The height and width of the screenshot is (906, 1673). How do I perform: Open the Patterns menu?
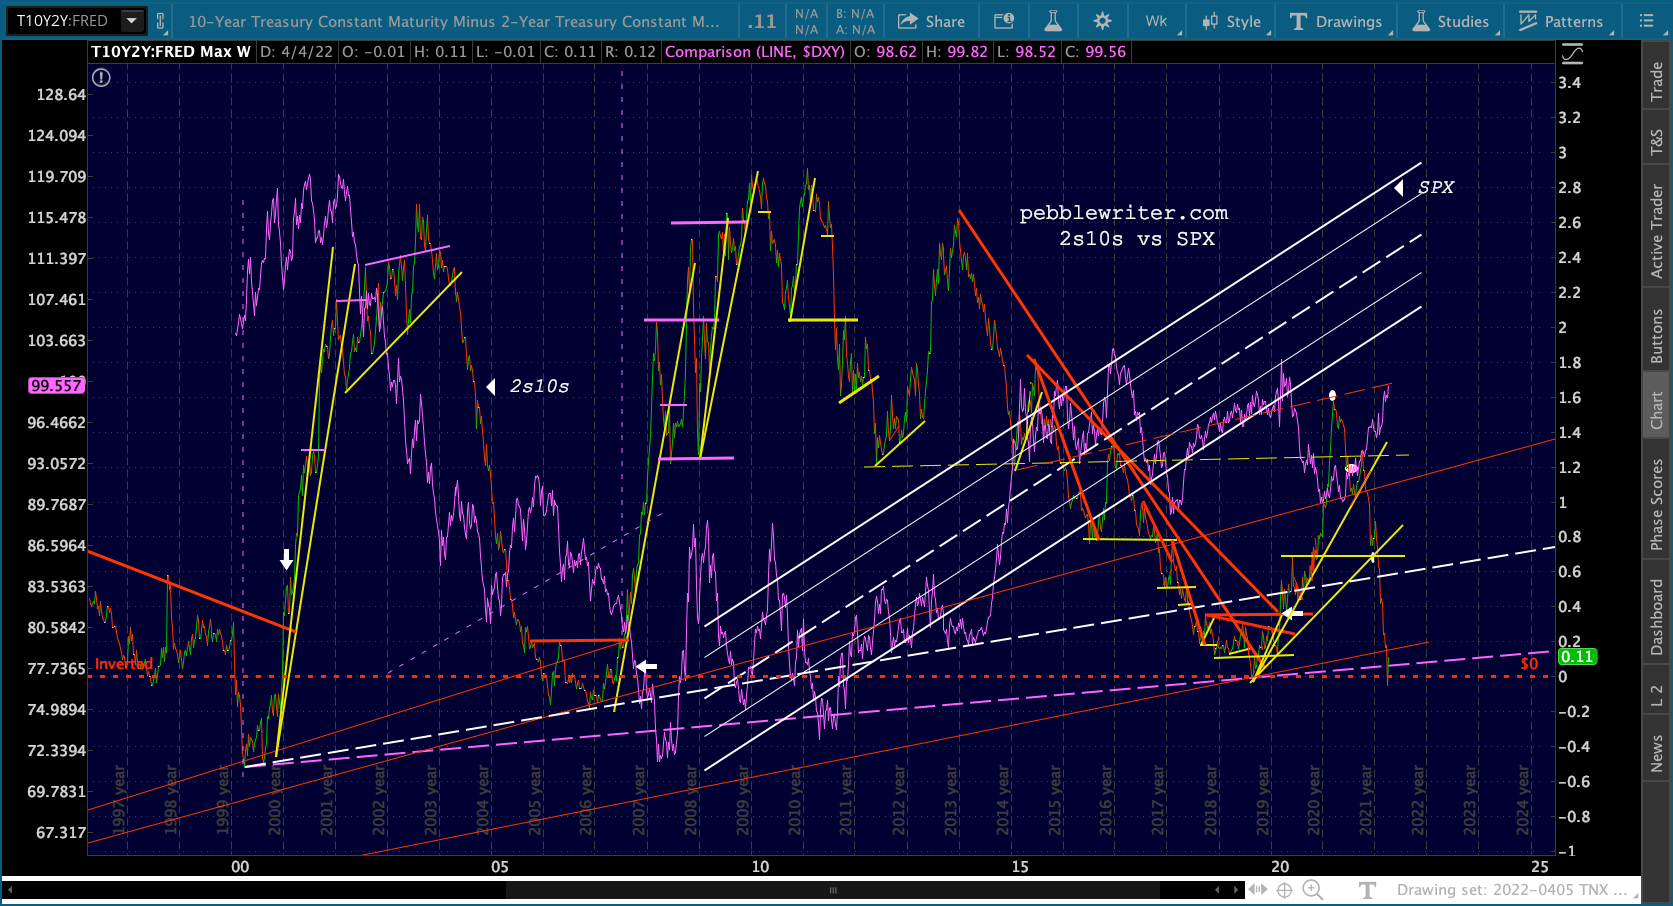coord(1561,21)
